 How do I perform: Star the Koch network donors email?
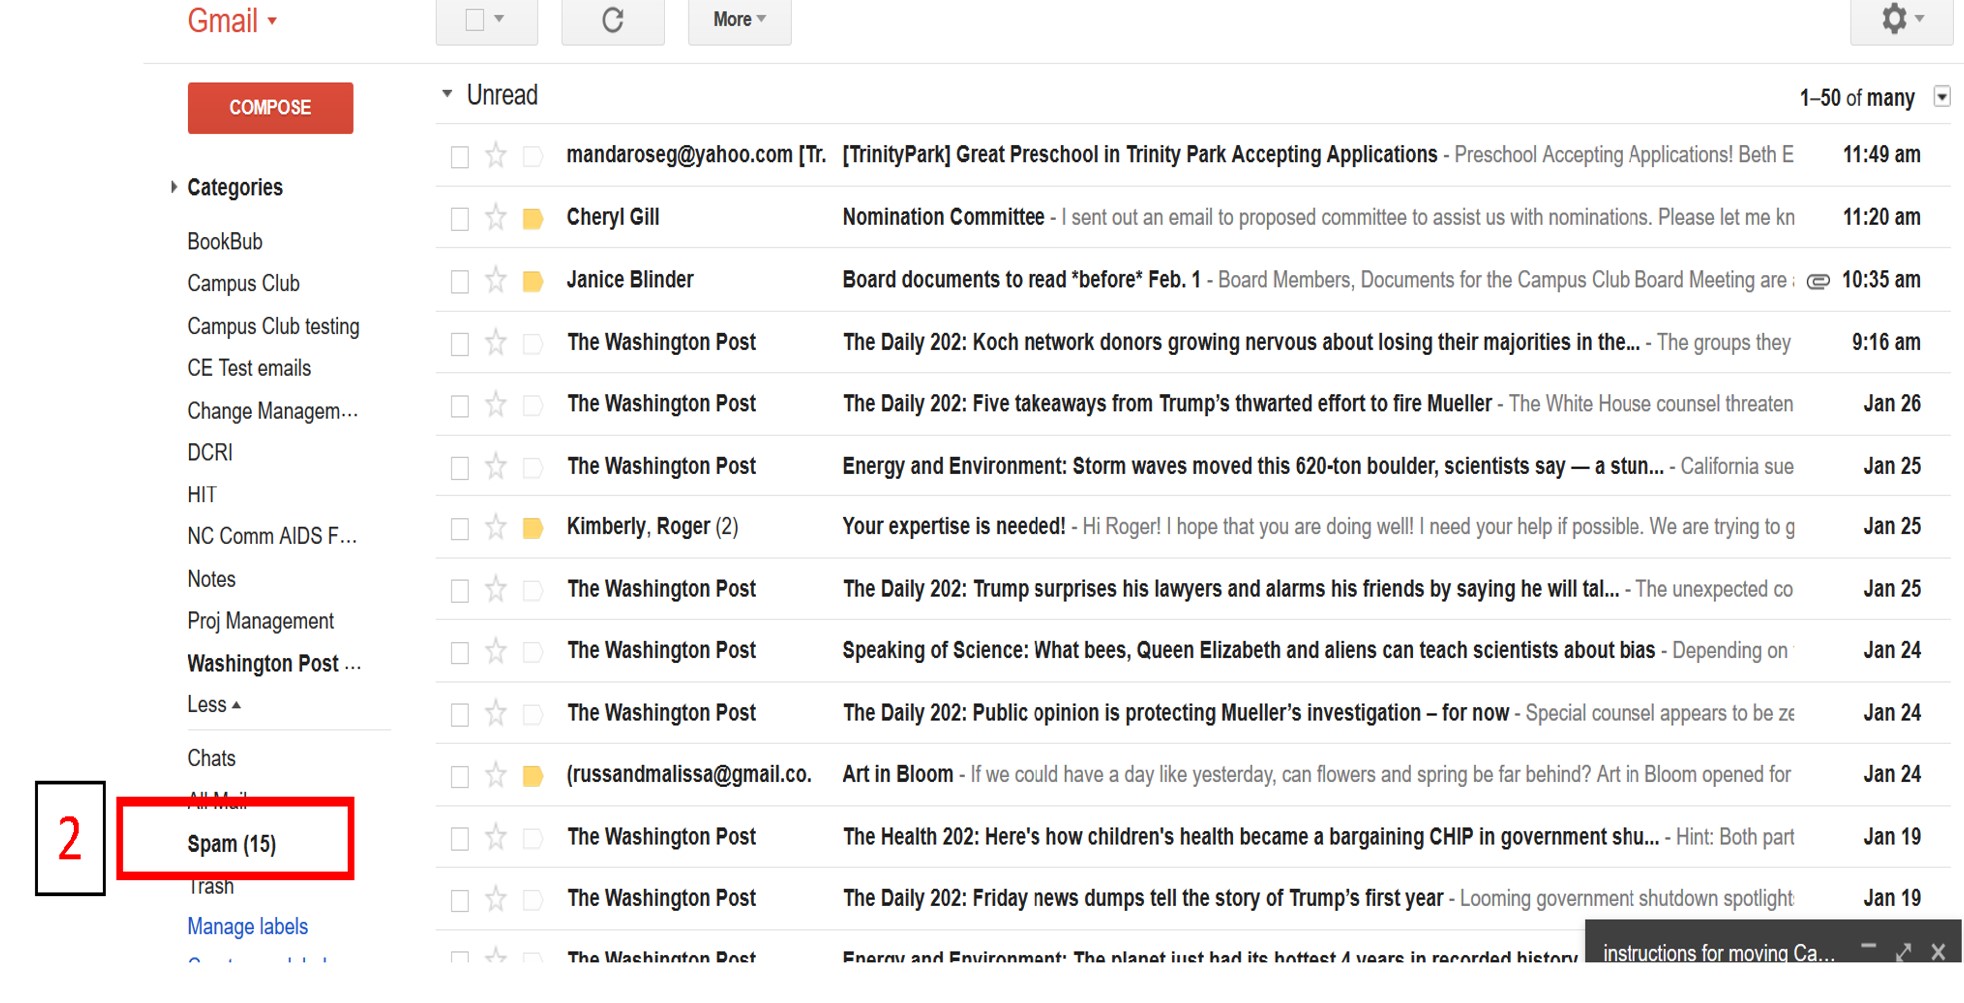tap(496, 343)
